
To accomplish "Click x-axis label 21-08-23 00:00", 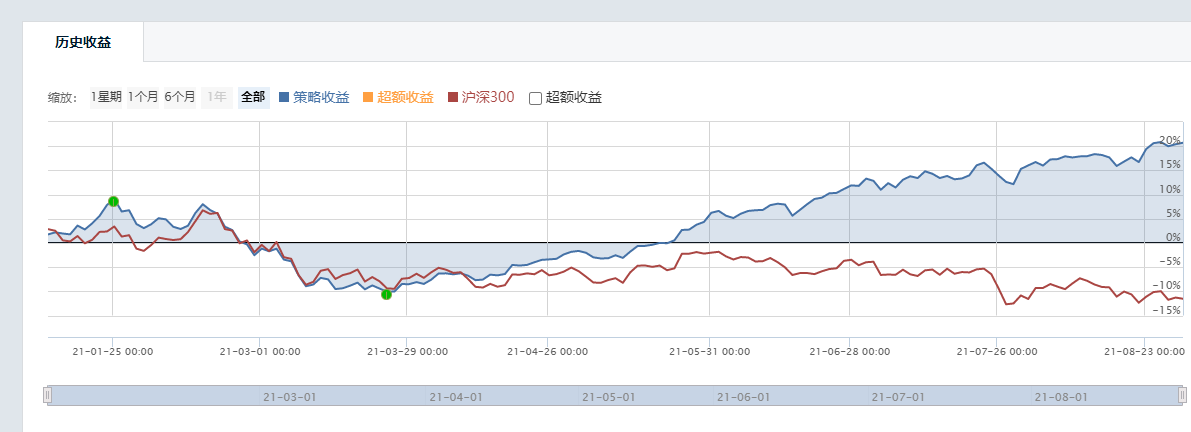I will 1144,352.
